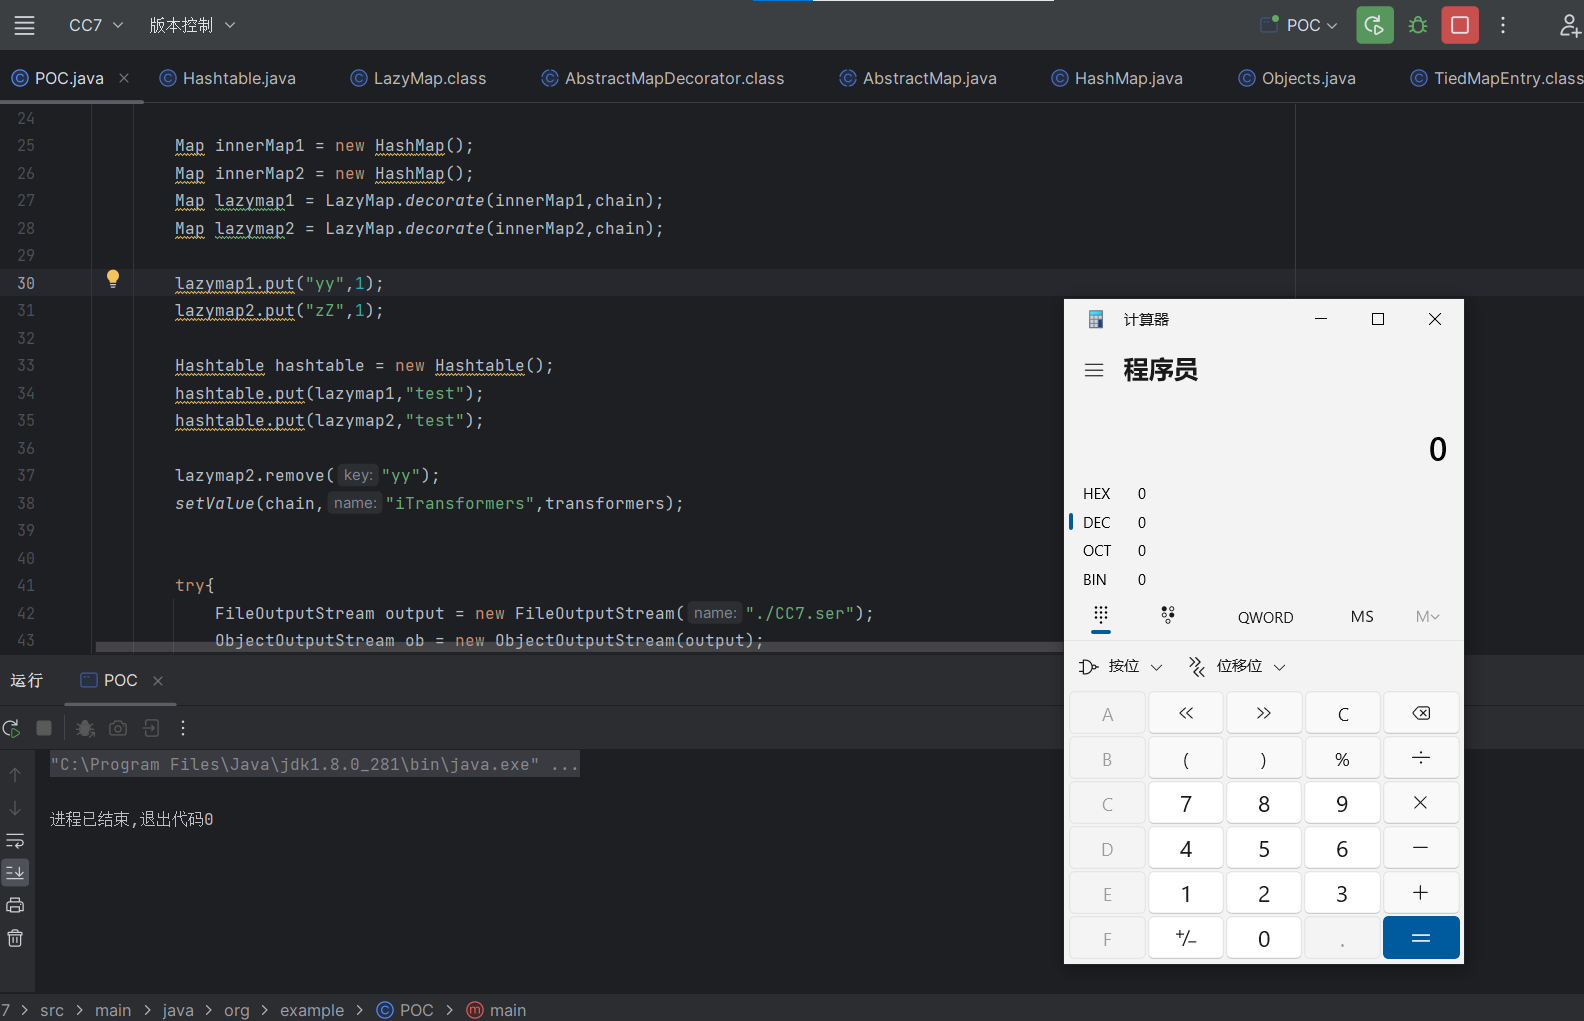Screen dimensions: 1584x1021
Task: Switch to the Objects.java tab
Action: click(1297, 78)
